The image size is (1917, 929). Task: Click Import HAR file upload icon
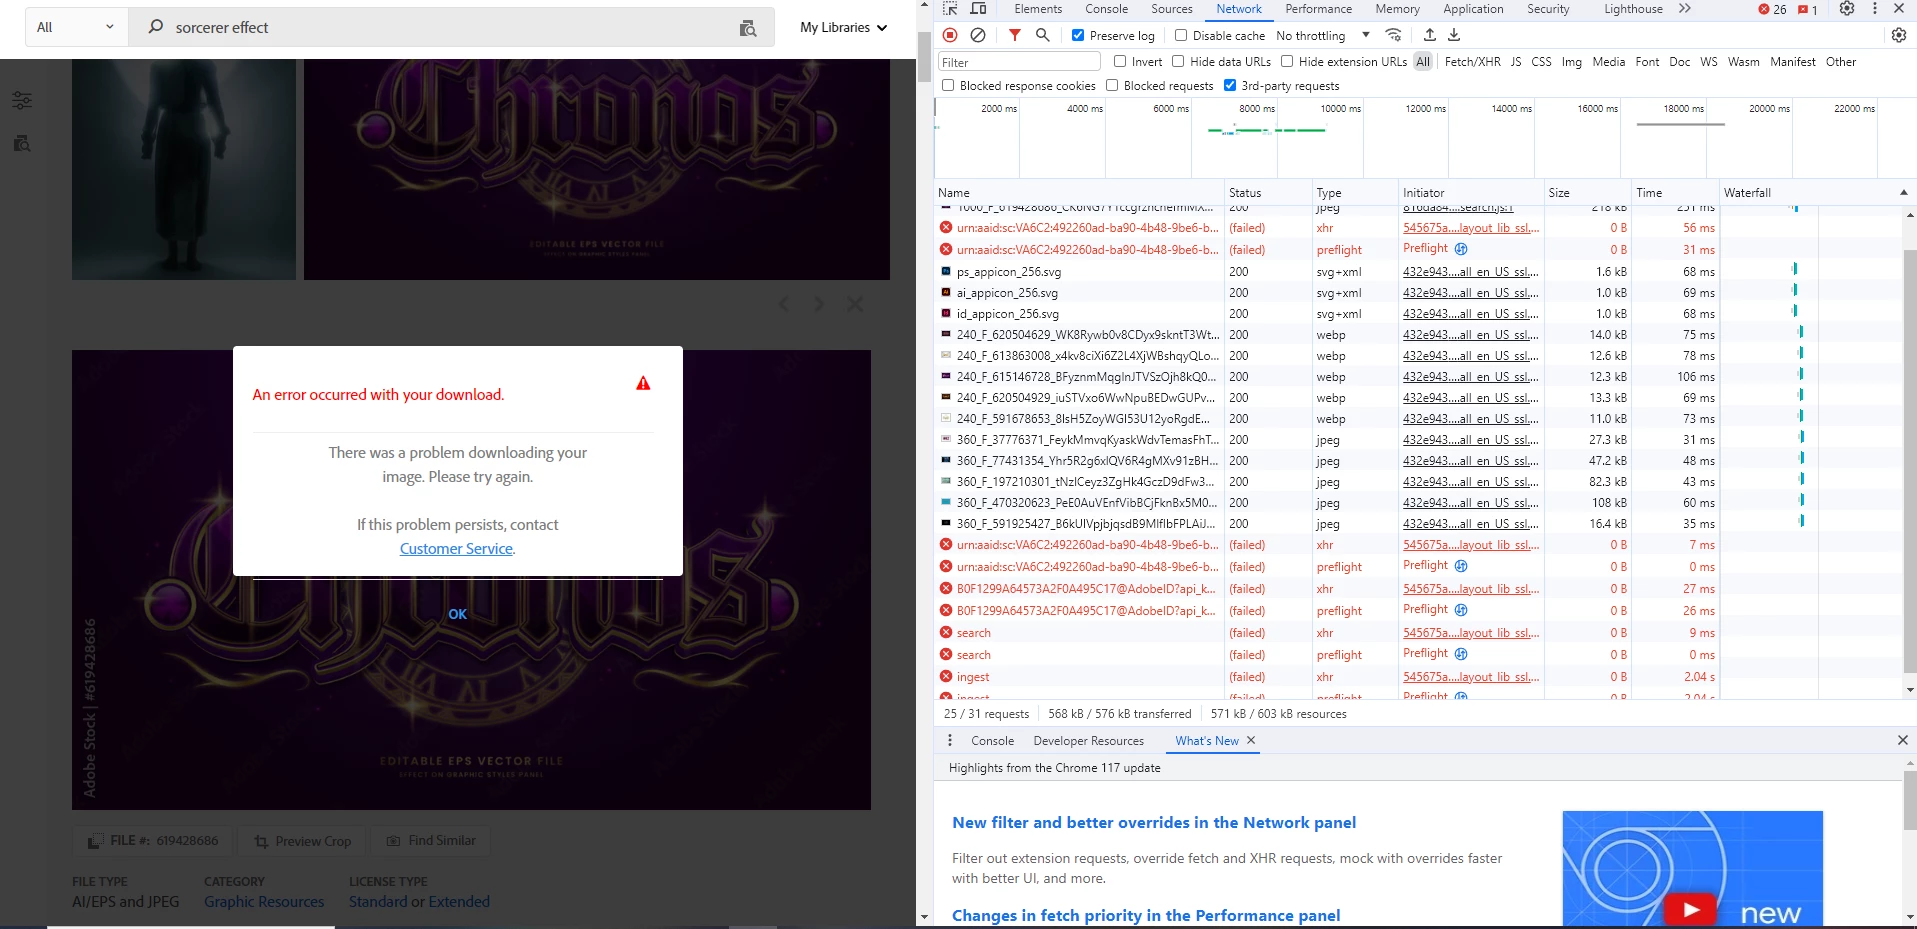(1430, 35)
